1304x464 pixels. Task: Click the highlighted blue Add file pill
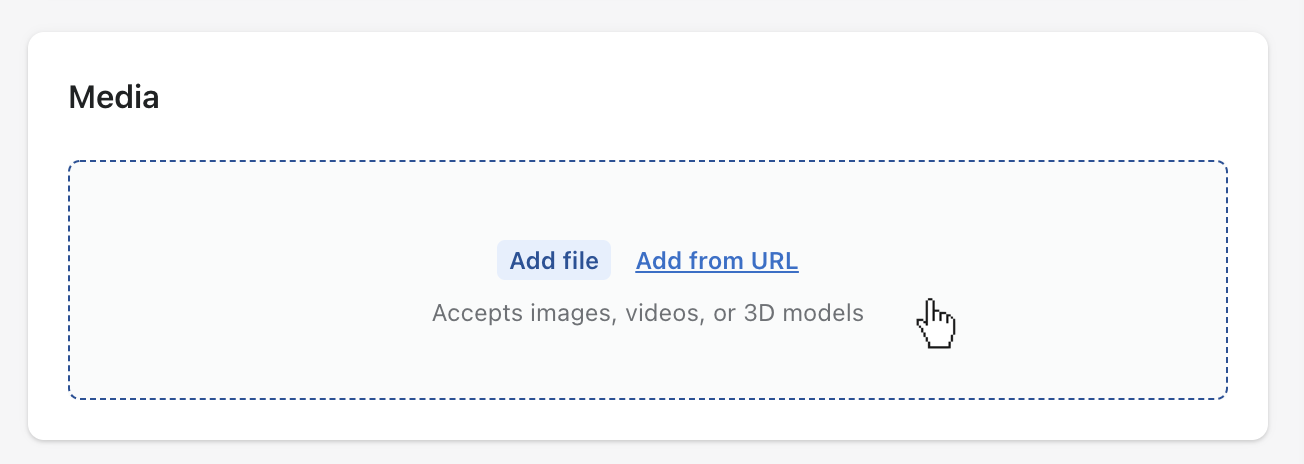click(553, 261)
